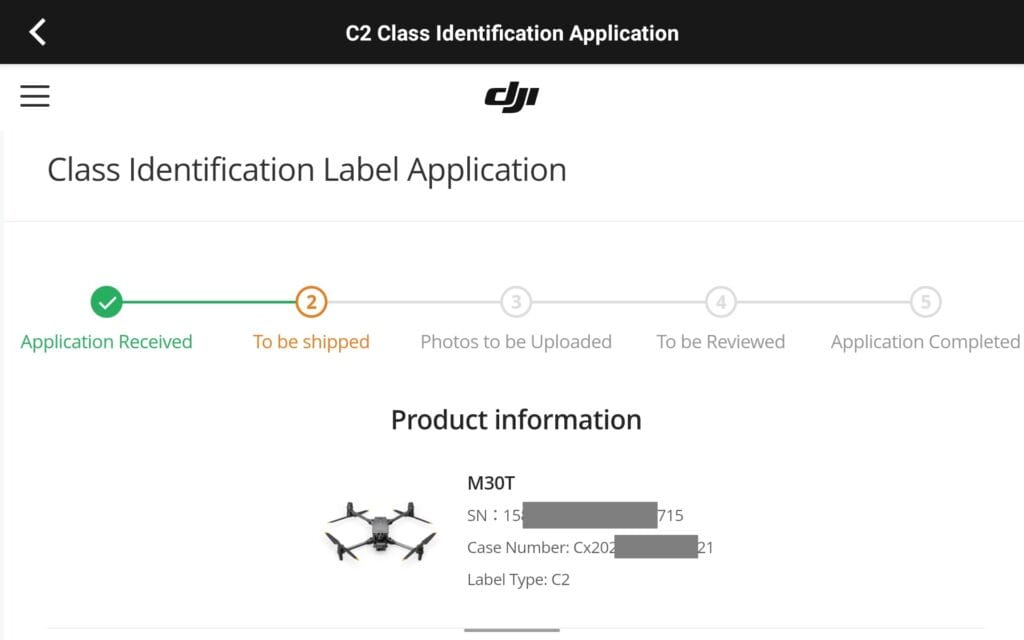The height and width of the screenshot is (640, 1024).
Task: Click the Label Type: C2 text
Action: [518, 579]
